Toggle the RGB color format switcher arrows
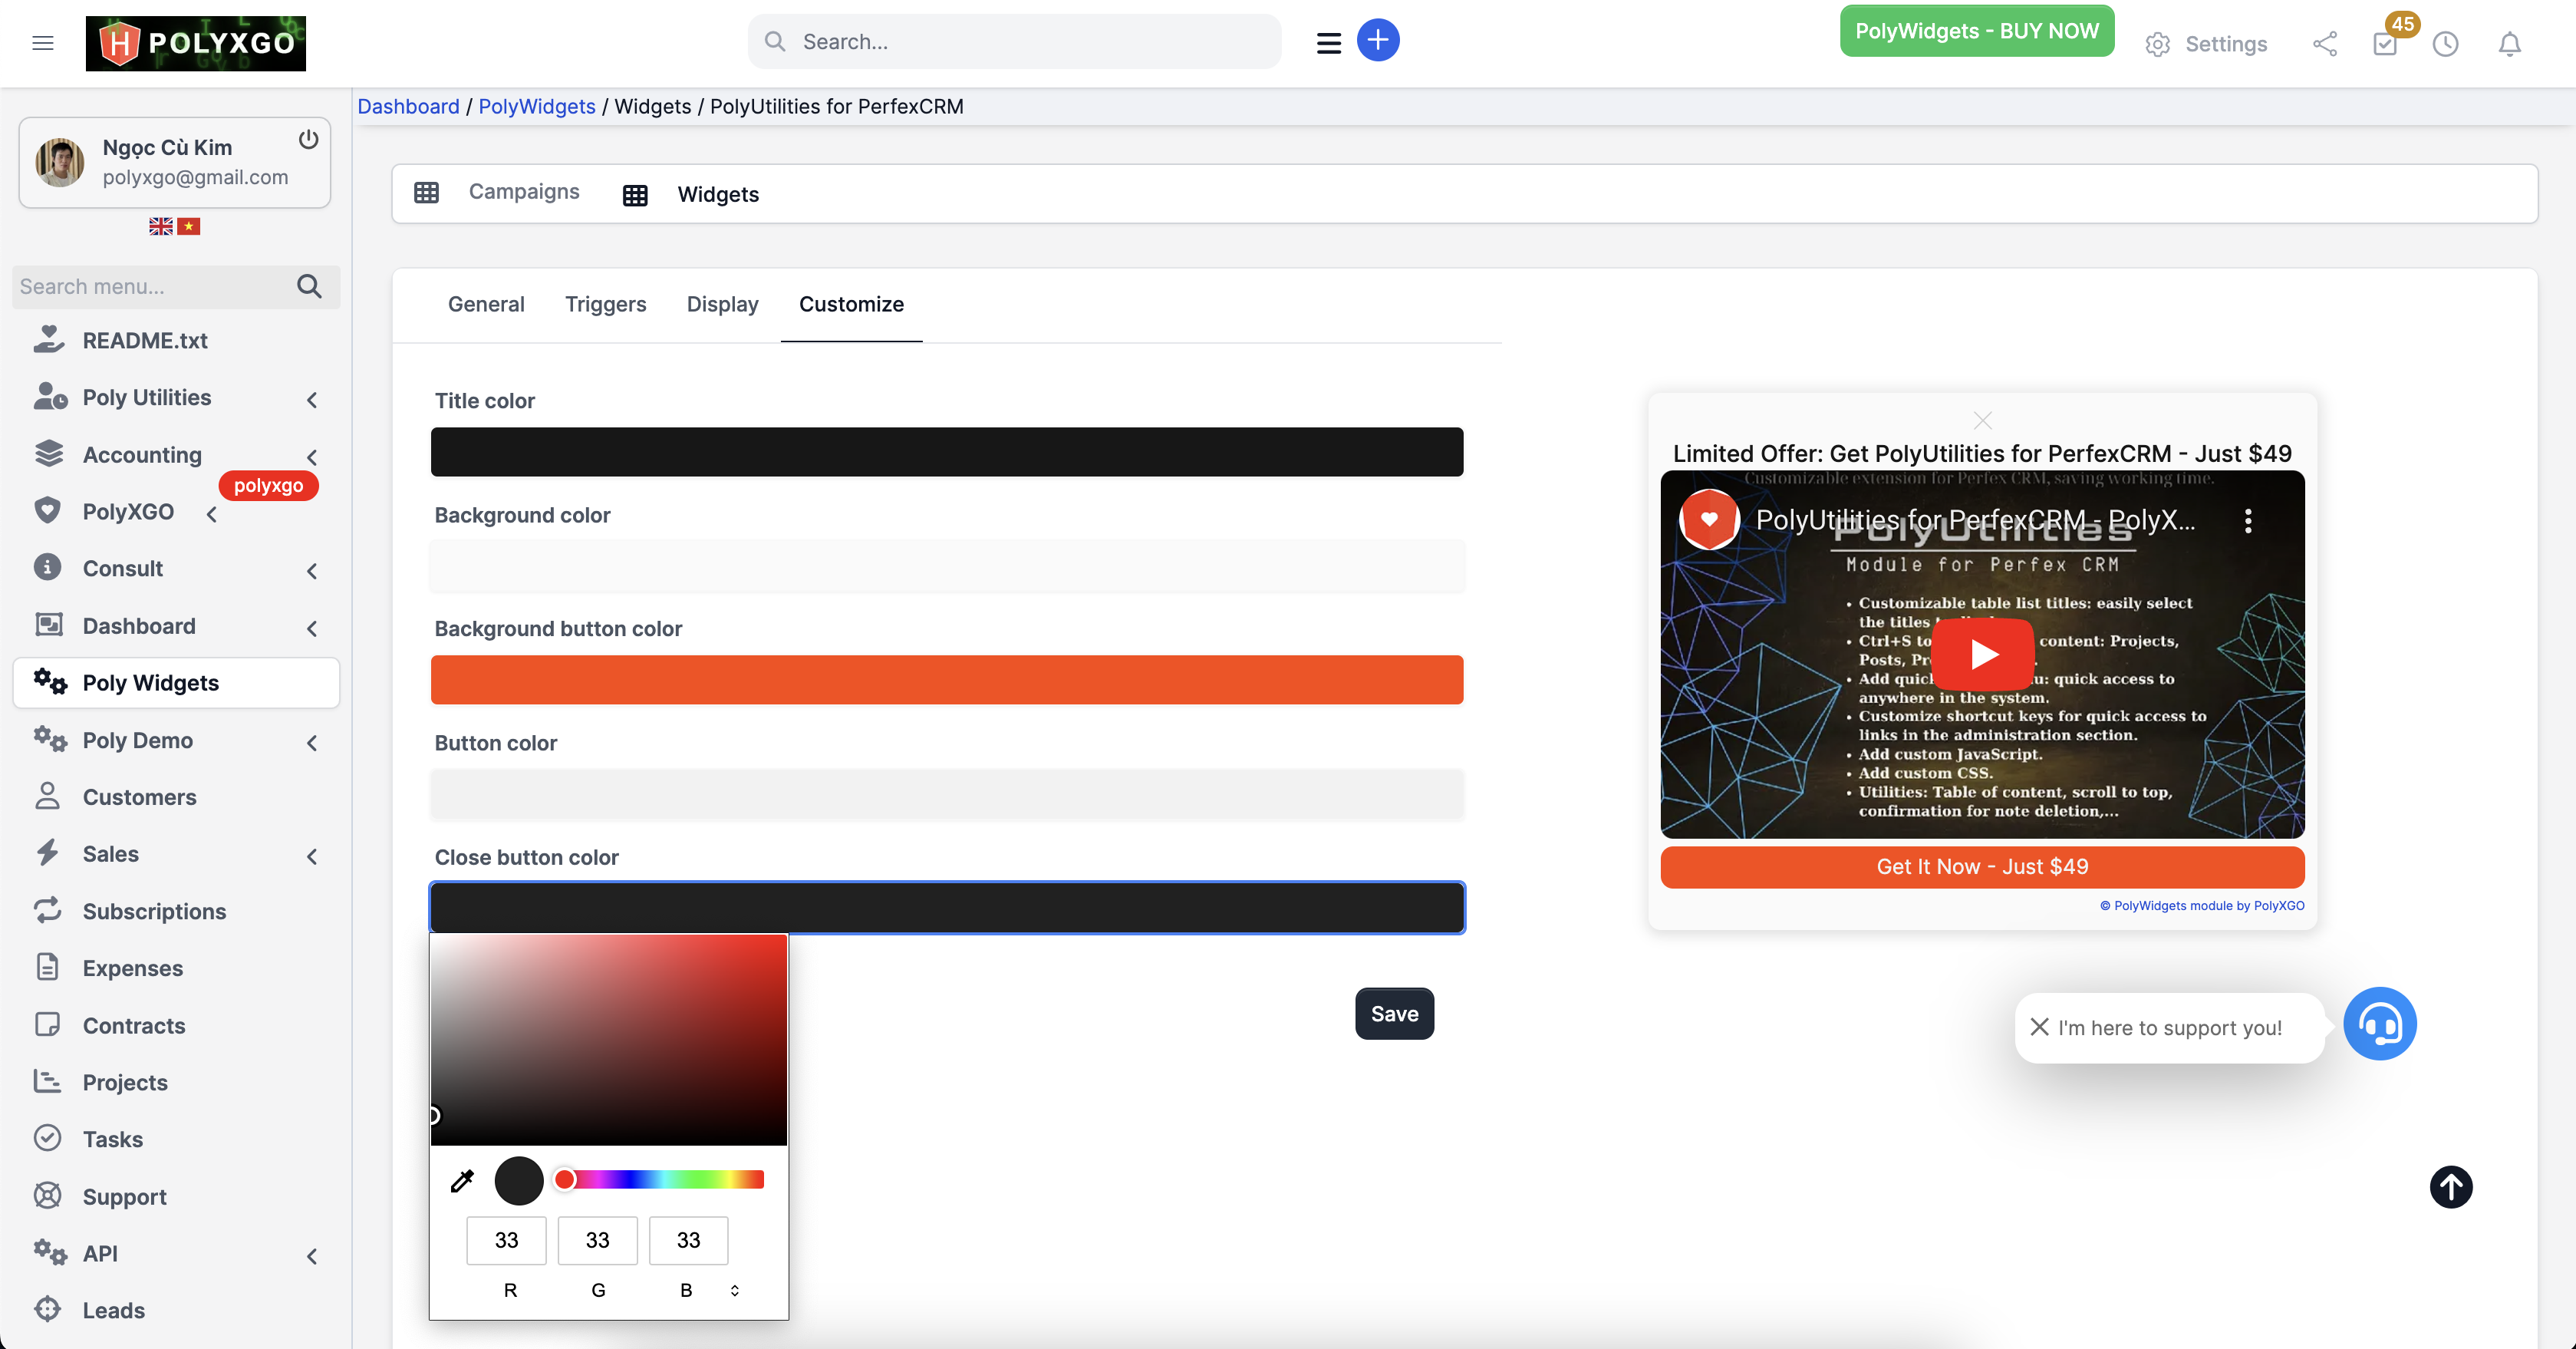Viewport: 2576px width, 1349px height. (x=734, y=1291)
